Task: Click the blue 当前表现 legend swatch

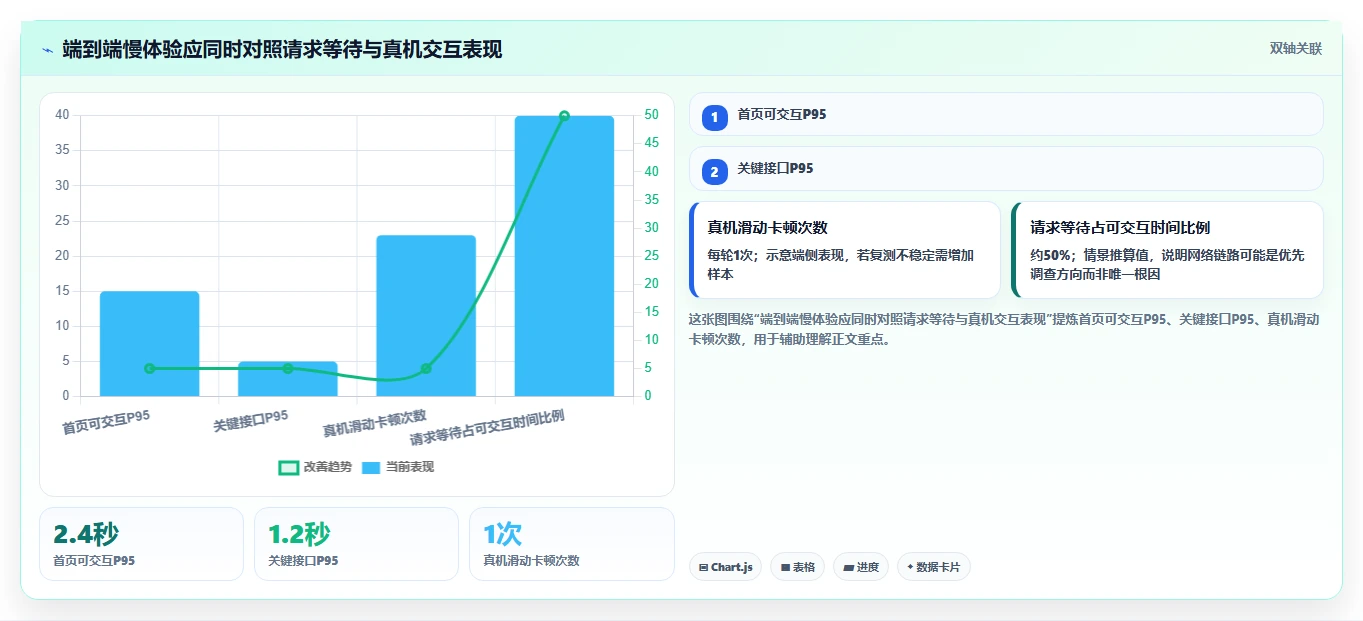Action: click(371, 467)
